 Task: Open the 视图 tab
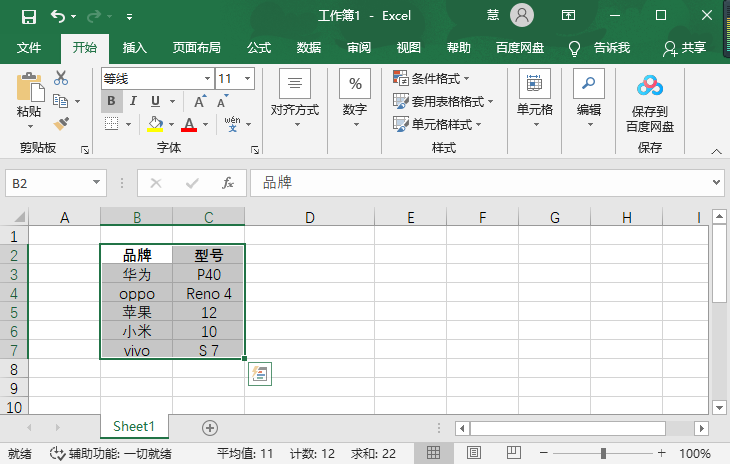tap(408, 47)
